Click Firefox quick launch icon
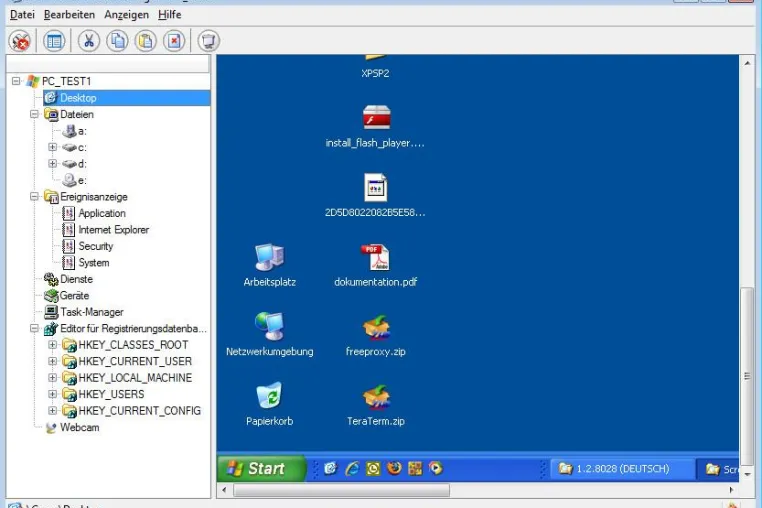This screenshot has height=508, width=762. (394, 469)
